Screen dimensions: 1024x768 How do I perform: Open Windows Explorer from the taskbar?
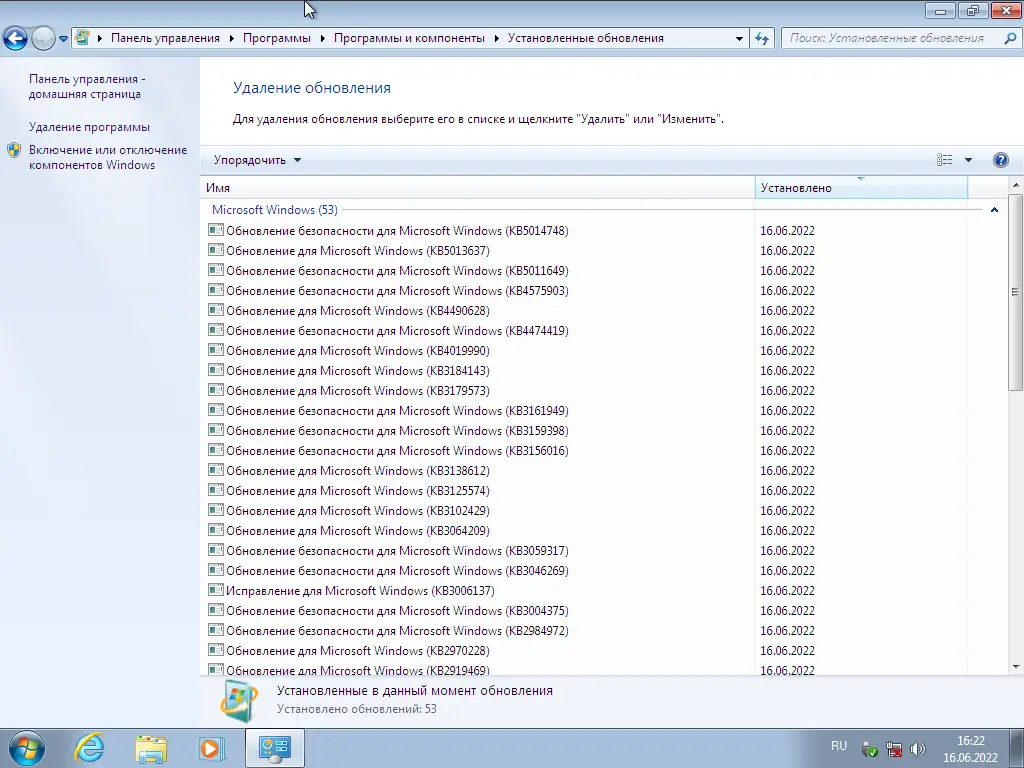[151, 748]
